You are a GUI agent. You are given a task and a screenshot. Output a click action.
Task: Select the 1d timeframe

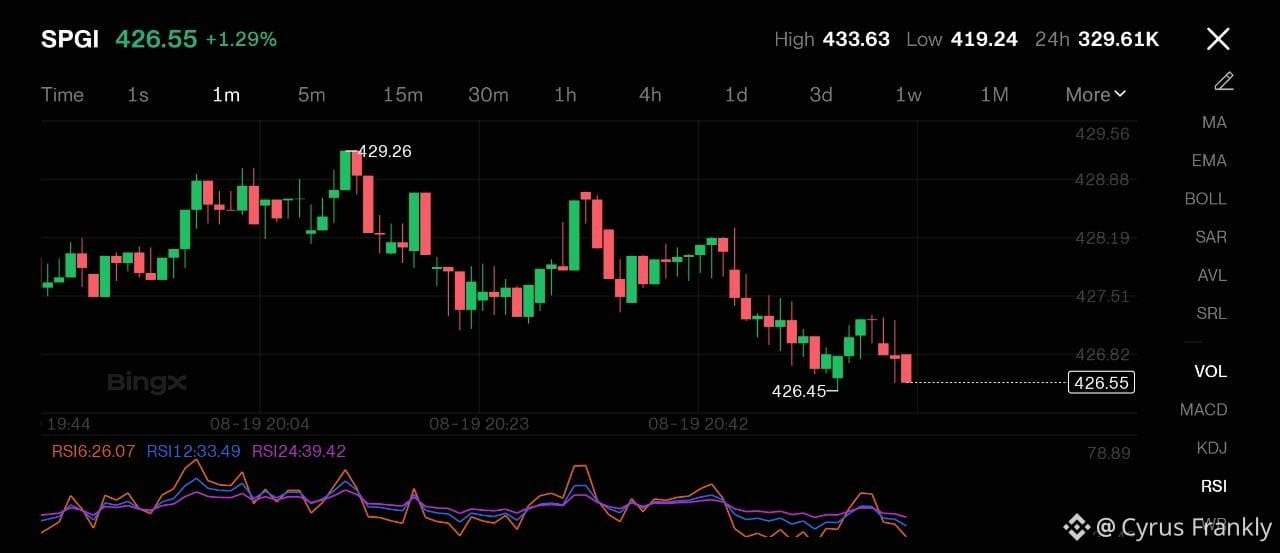[736, 94]
